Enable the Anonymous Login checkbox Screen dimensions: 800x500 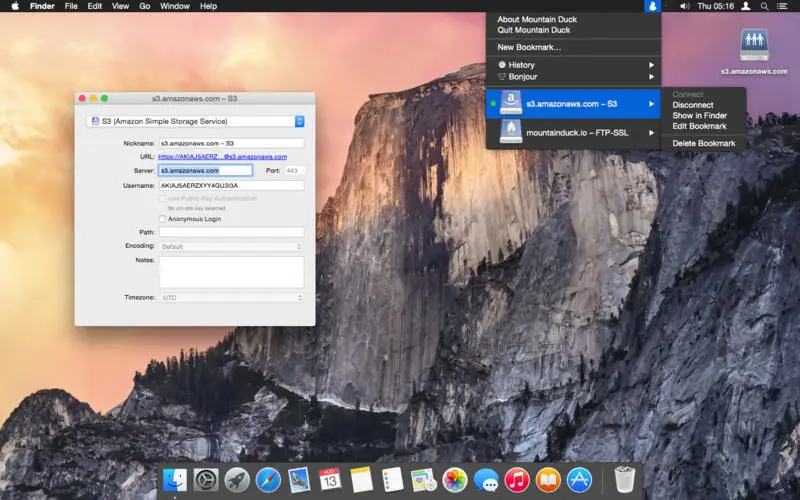(x=163, y=218)
